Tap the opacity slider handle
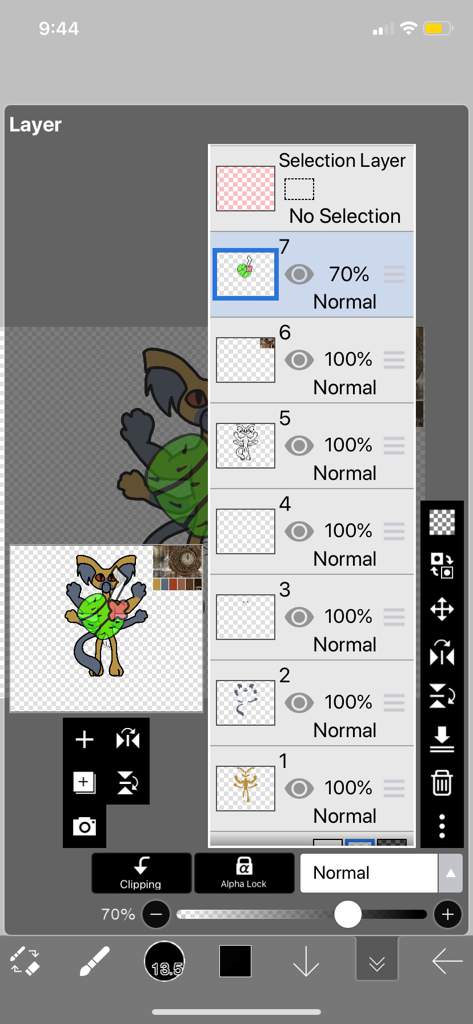Viewport: 473px width, 1024px height. pos(348,914)
